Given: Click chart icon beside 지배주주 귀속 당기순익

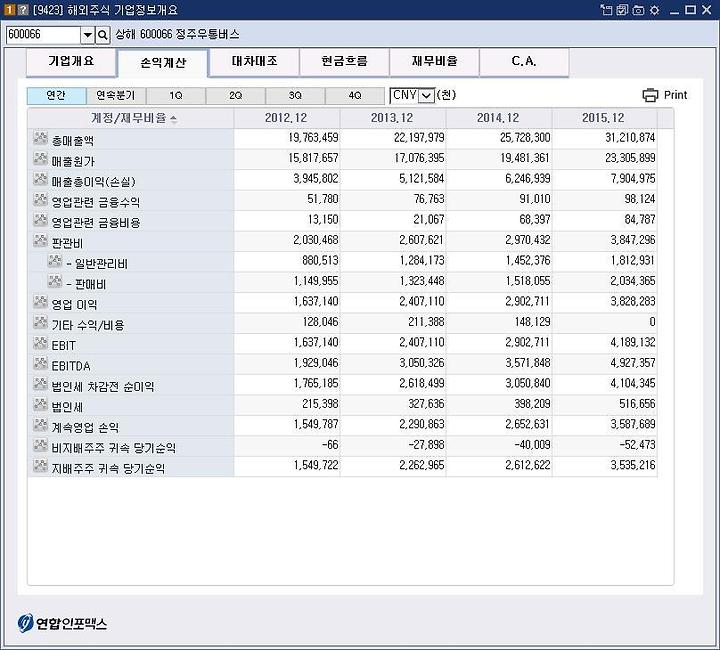Looking at the screenshot, I should click(40, 466).
